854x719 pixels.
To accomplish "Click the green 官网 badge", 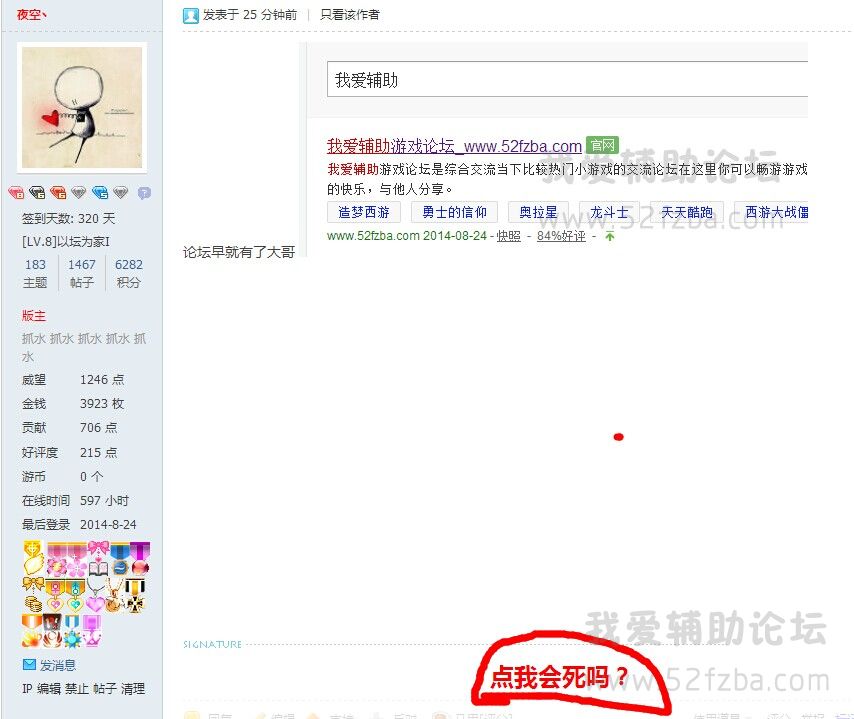I will click(x=602, y=145).
